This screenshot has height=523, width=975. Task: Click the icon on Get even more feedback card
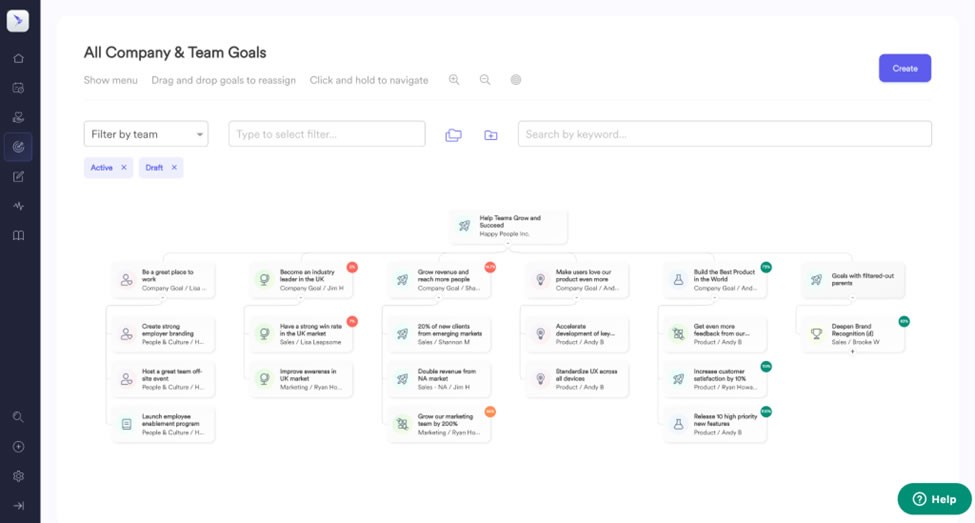click(678, 334)
